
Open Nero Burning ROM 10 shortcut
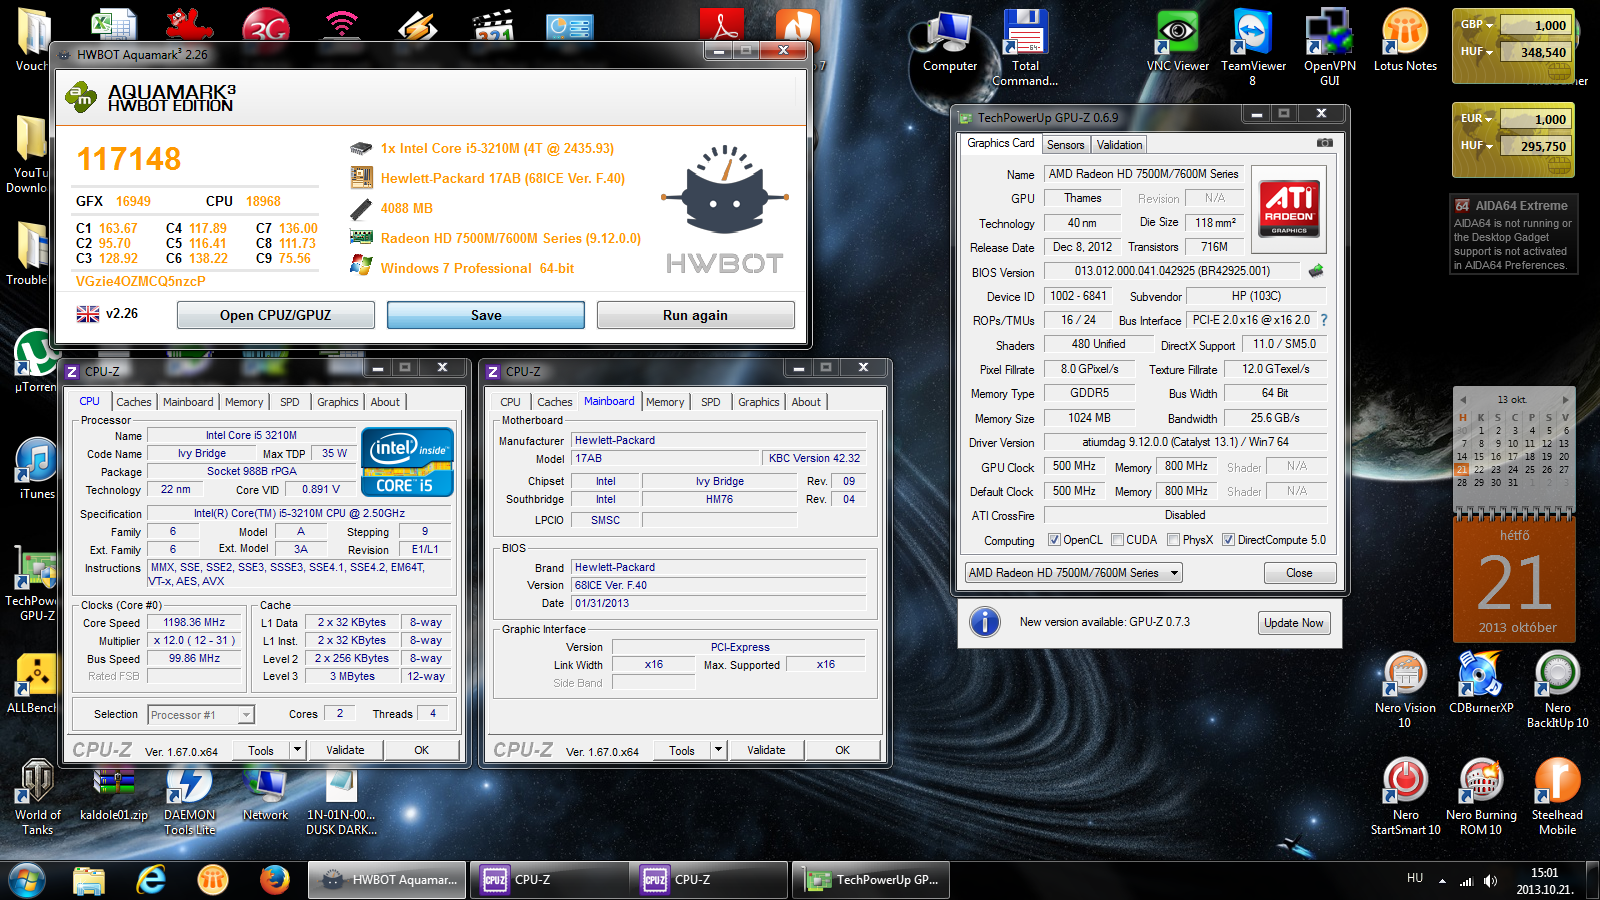tap(1481, 797)
